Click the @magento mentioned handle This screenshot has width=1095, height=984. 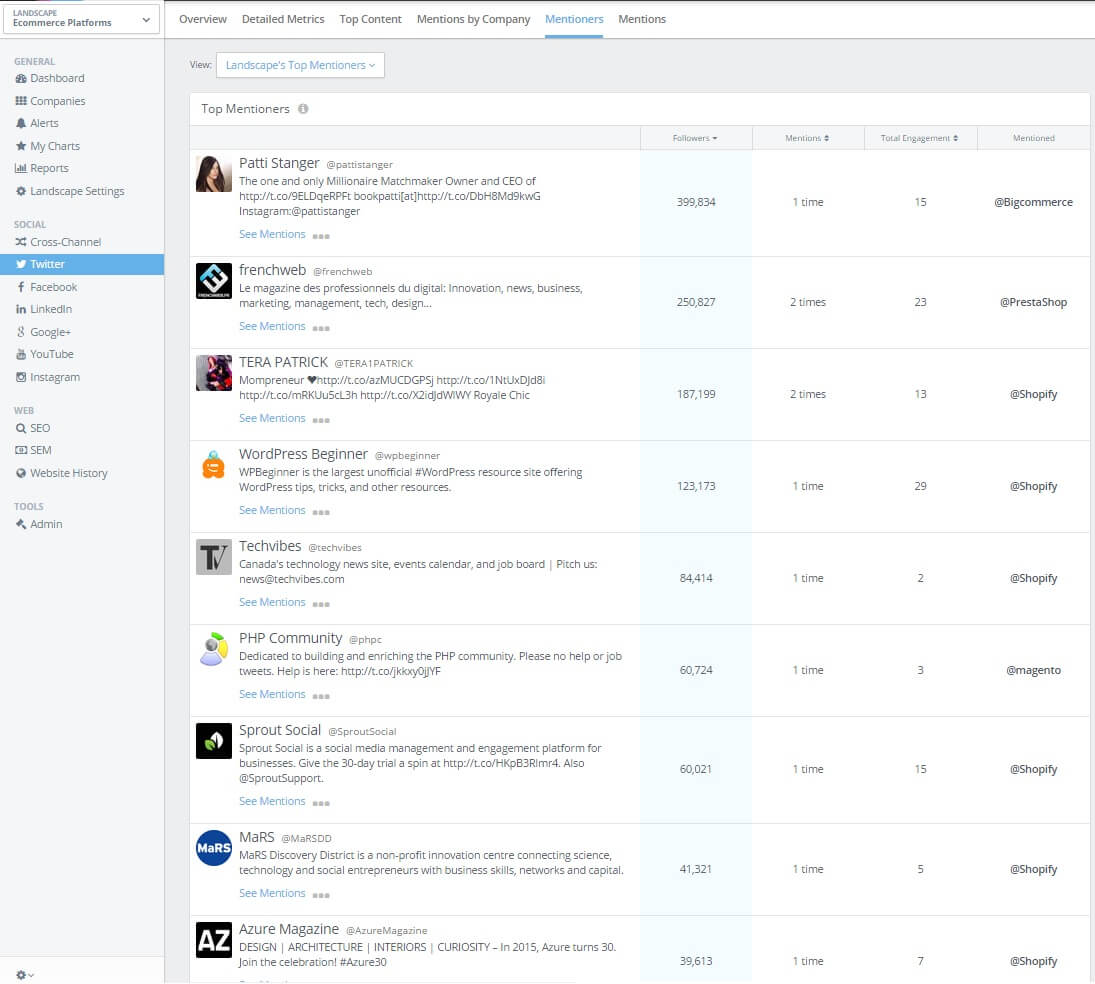tap(1034, 670)
